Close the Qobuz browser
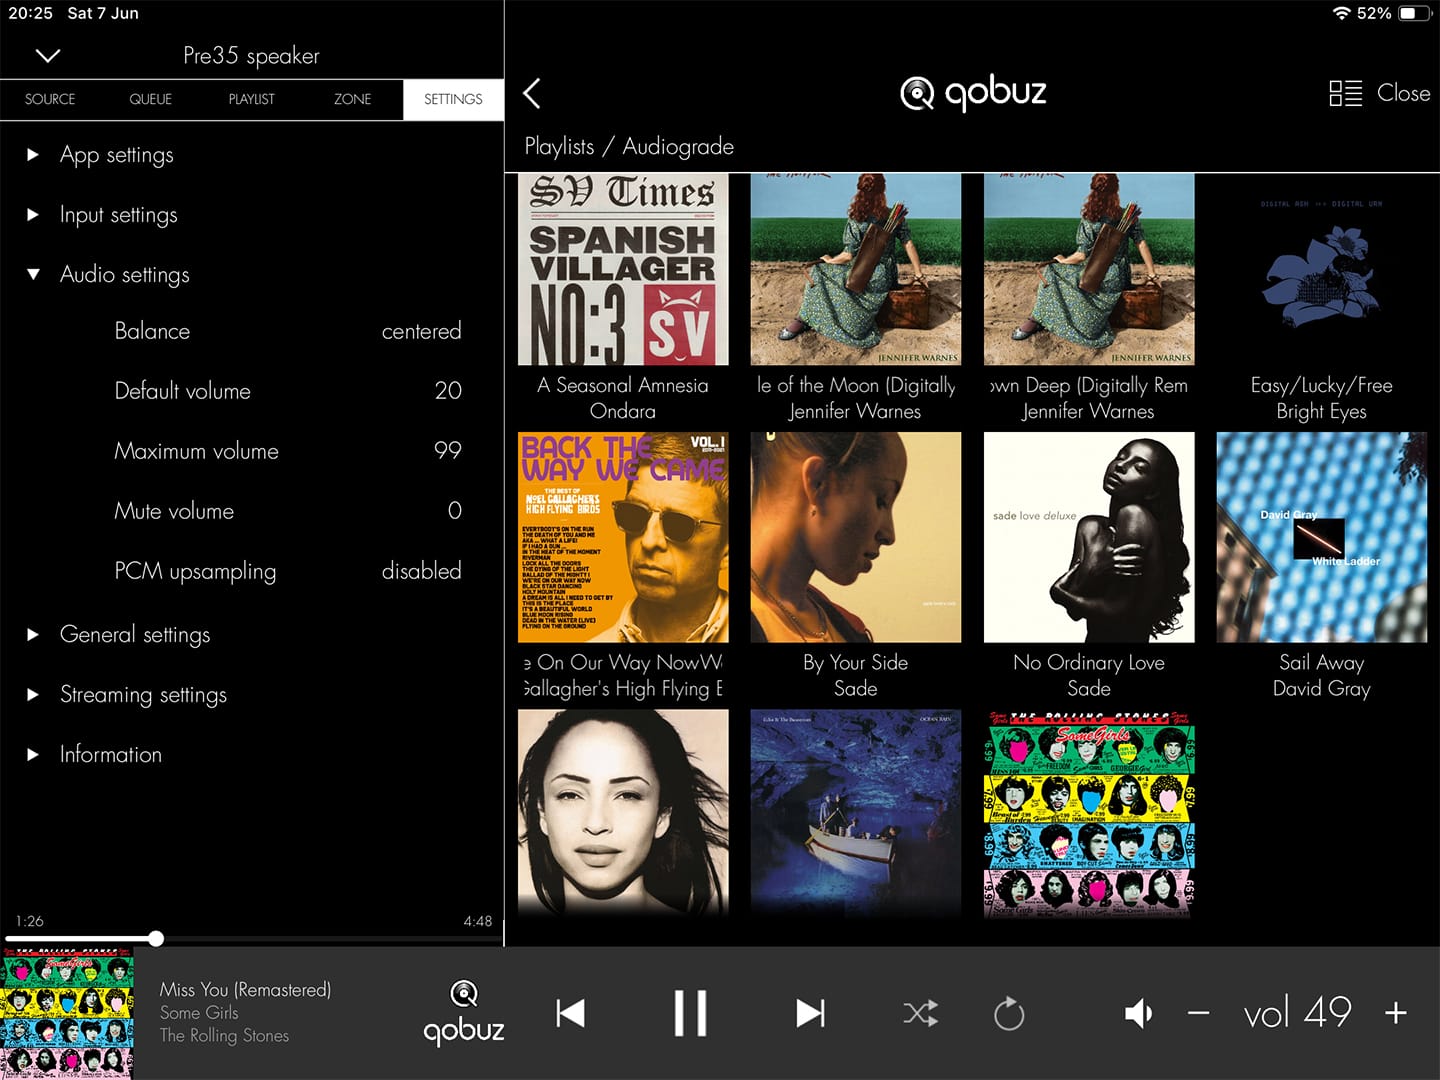This screenshot has width=1440, height=1080. (1403, 93)
